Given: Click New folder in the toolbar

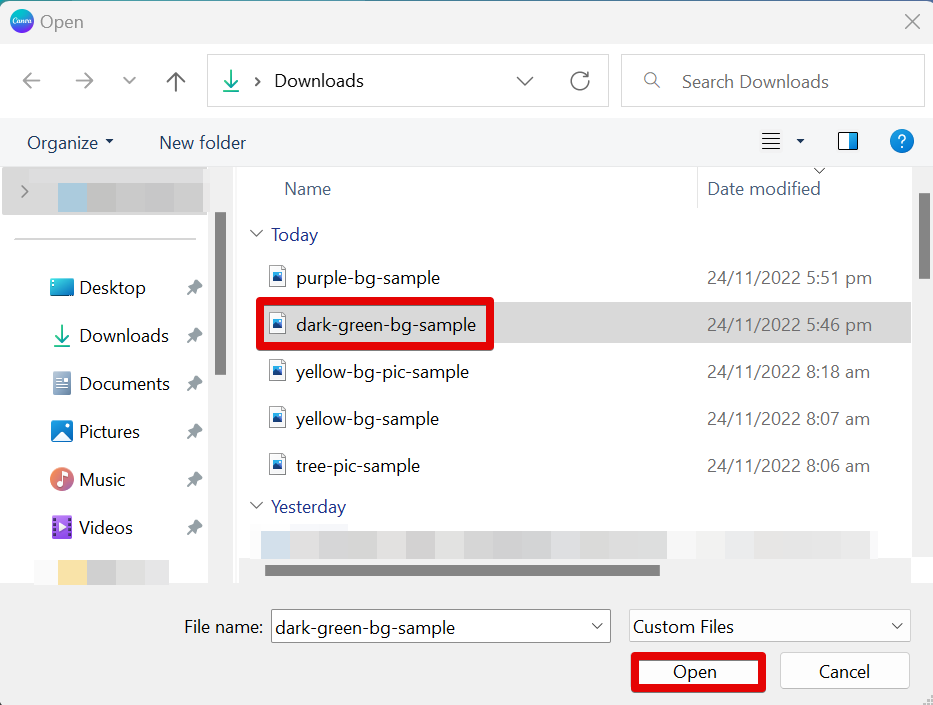Looking at the screenshot, I should pos(202,143).
